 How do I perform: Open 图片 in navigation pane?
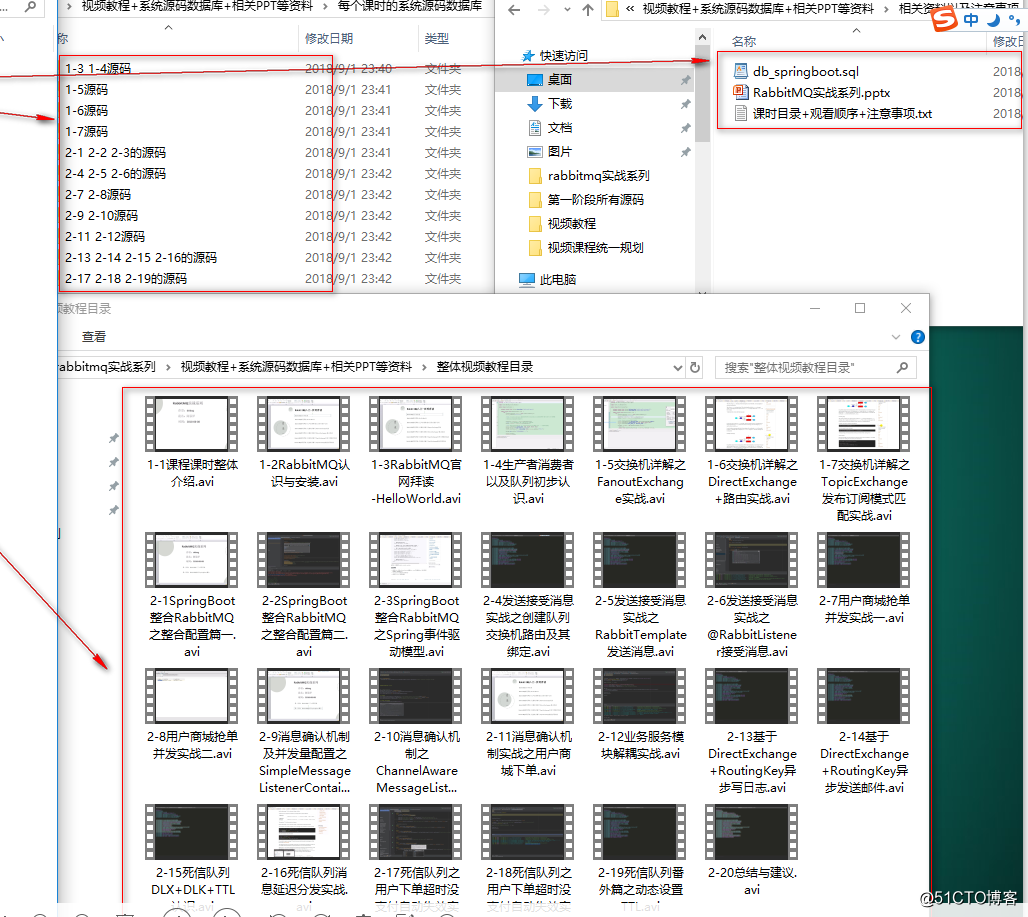pyautogui.click(x=560, y=151)
